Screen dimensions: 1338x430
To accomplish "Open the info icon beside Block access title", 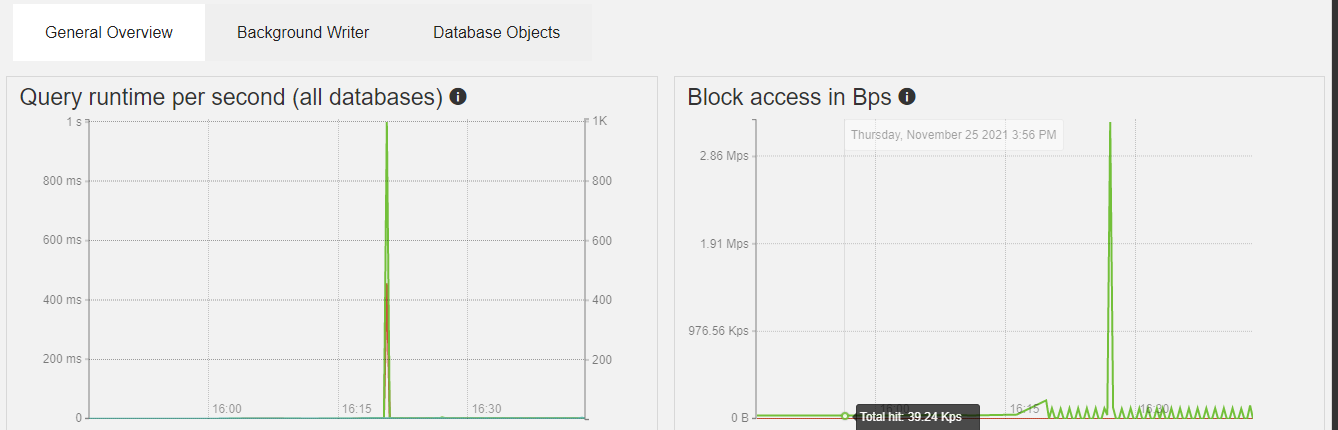I will [907, 97].
